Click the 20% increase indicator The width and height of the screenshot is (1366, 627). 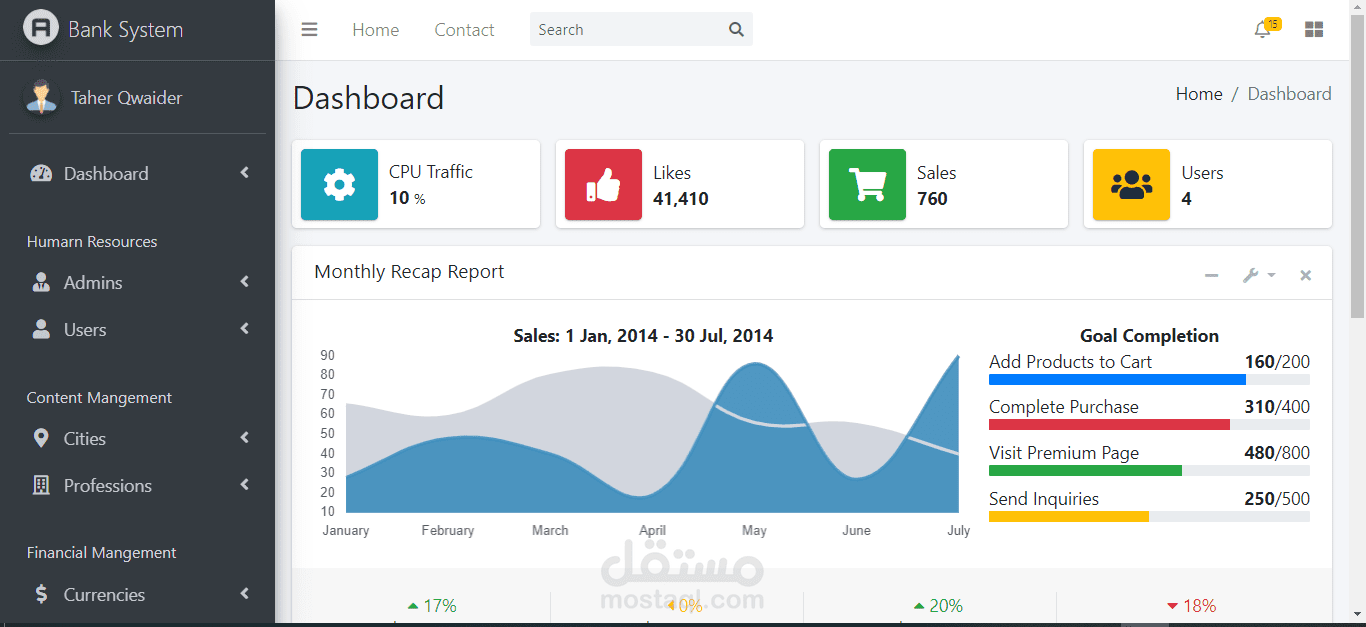tap(938, 605)
